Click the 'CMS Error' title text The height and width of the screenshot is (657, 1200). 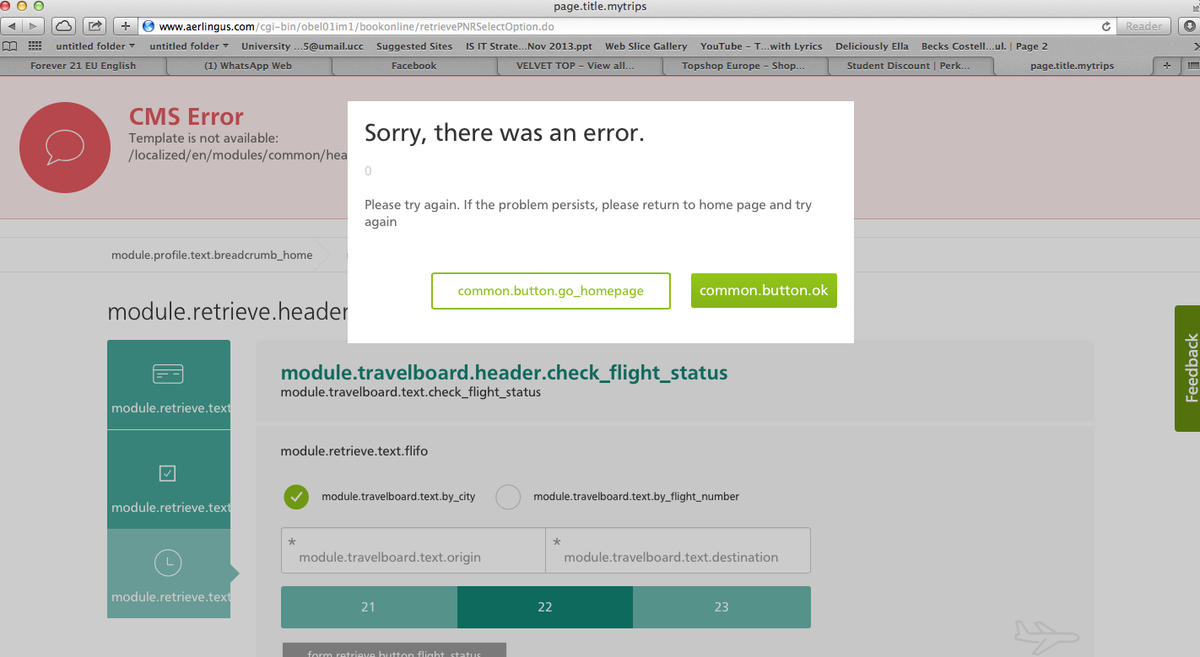(186, 117)
